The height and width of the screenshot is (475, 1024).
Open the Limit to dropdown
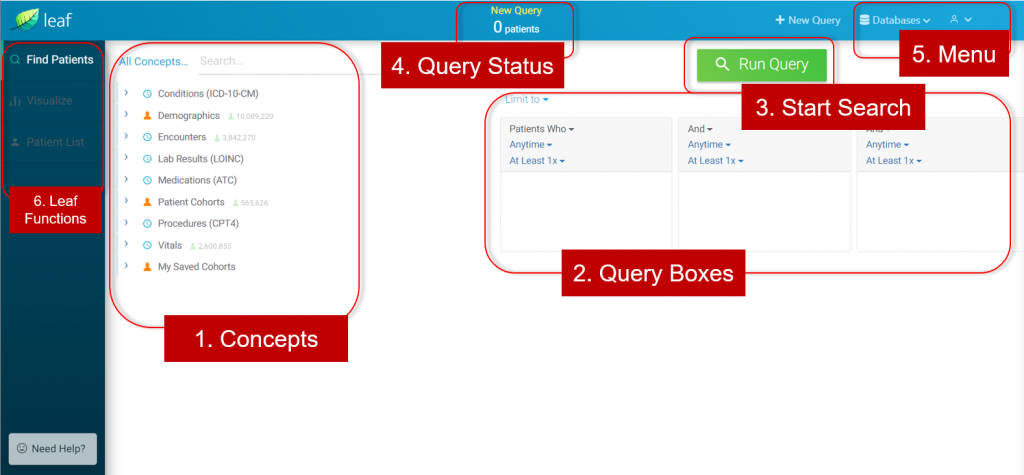coord(527,99)
